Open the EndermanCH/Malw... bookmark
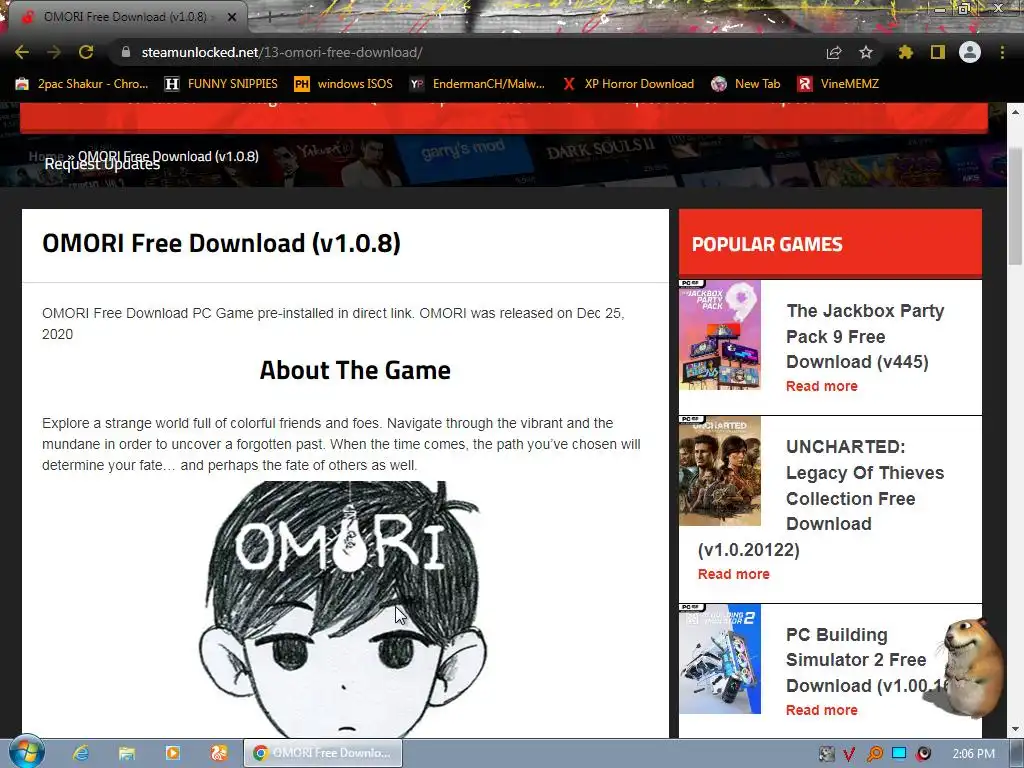This screenshot has height=768, width=1024. click(477, 84)
